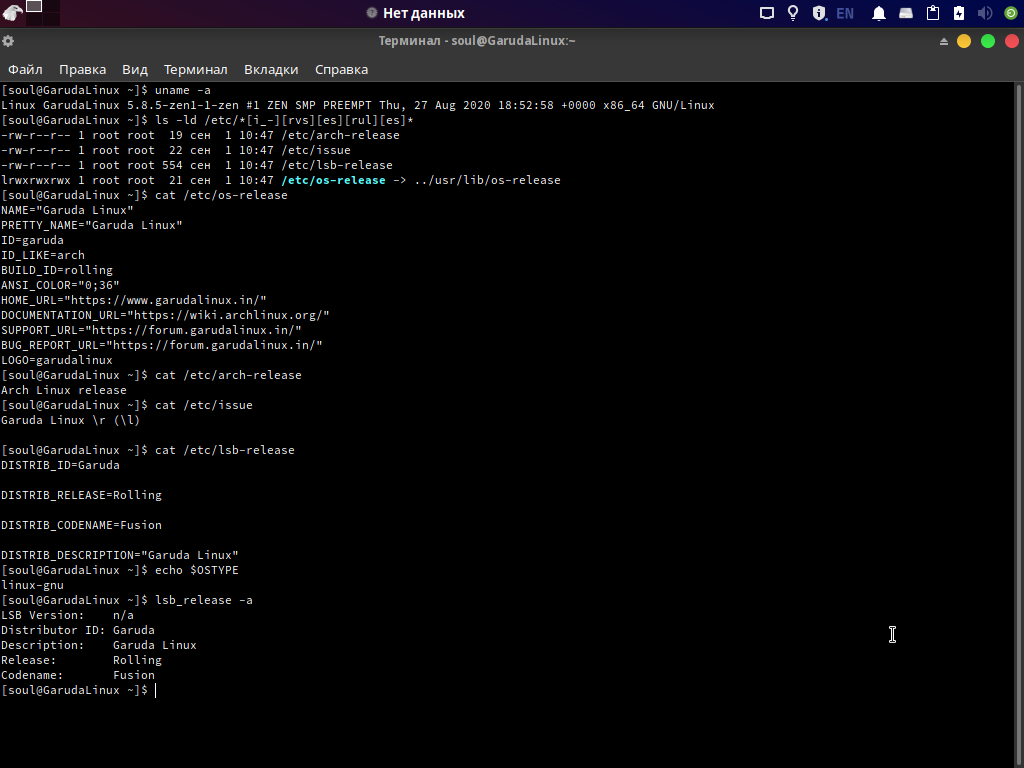Click the HOME_URL garudalinux.in line

(x=134, y=300)
